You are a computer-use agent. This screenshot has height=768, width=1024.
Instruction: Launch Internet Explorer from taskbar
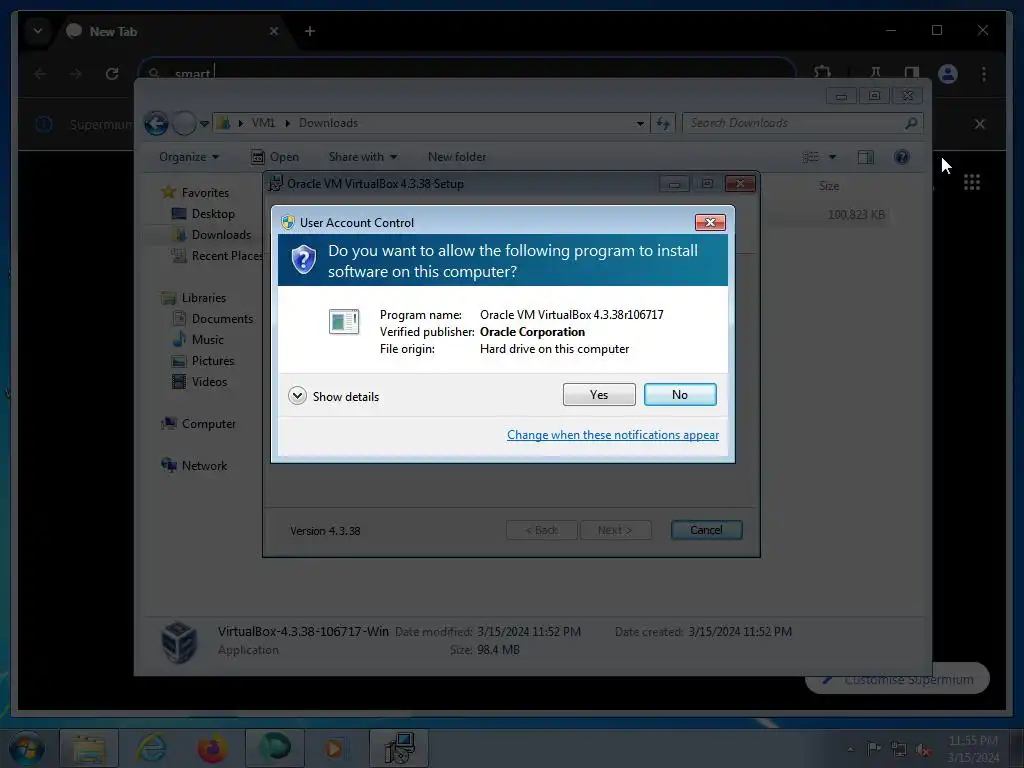(x=151, y=748)
